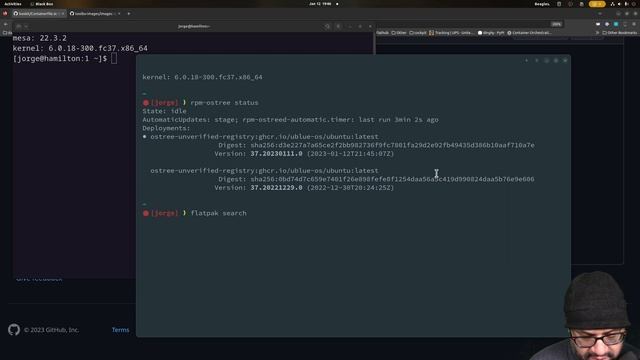
Task: Click version text 37.20221229.0
Action: coord(276,188)
